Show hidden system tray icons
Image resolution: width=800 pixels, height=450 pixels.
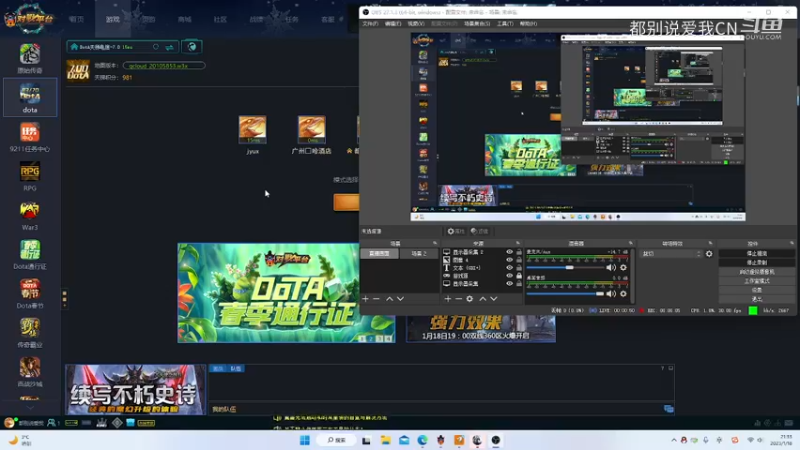tap(673, 440)
